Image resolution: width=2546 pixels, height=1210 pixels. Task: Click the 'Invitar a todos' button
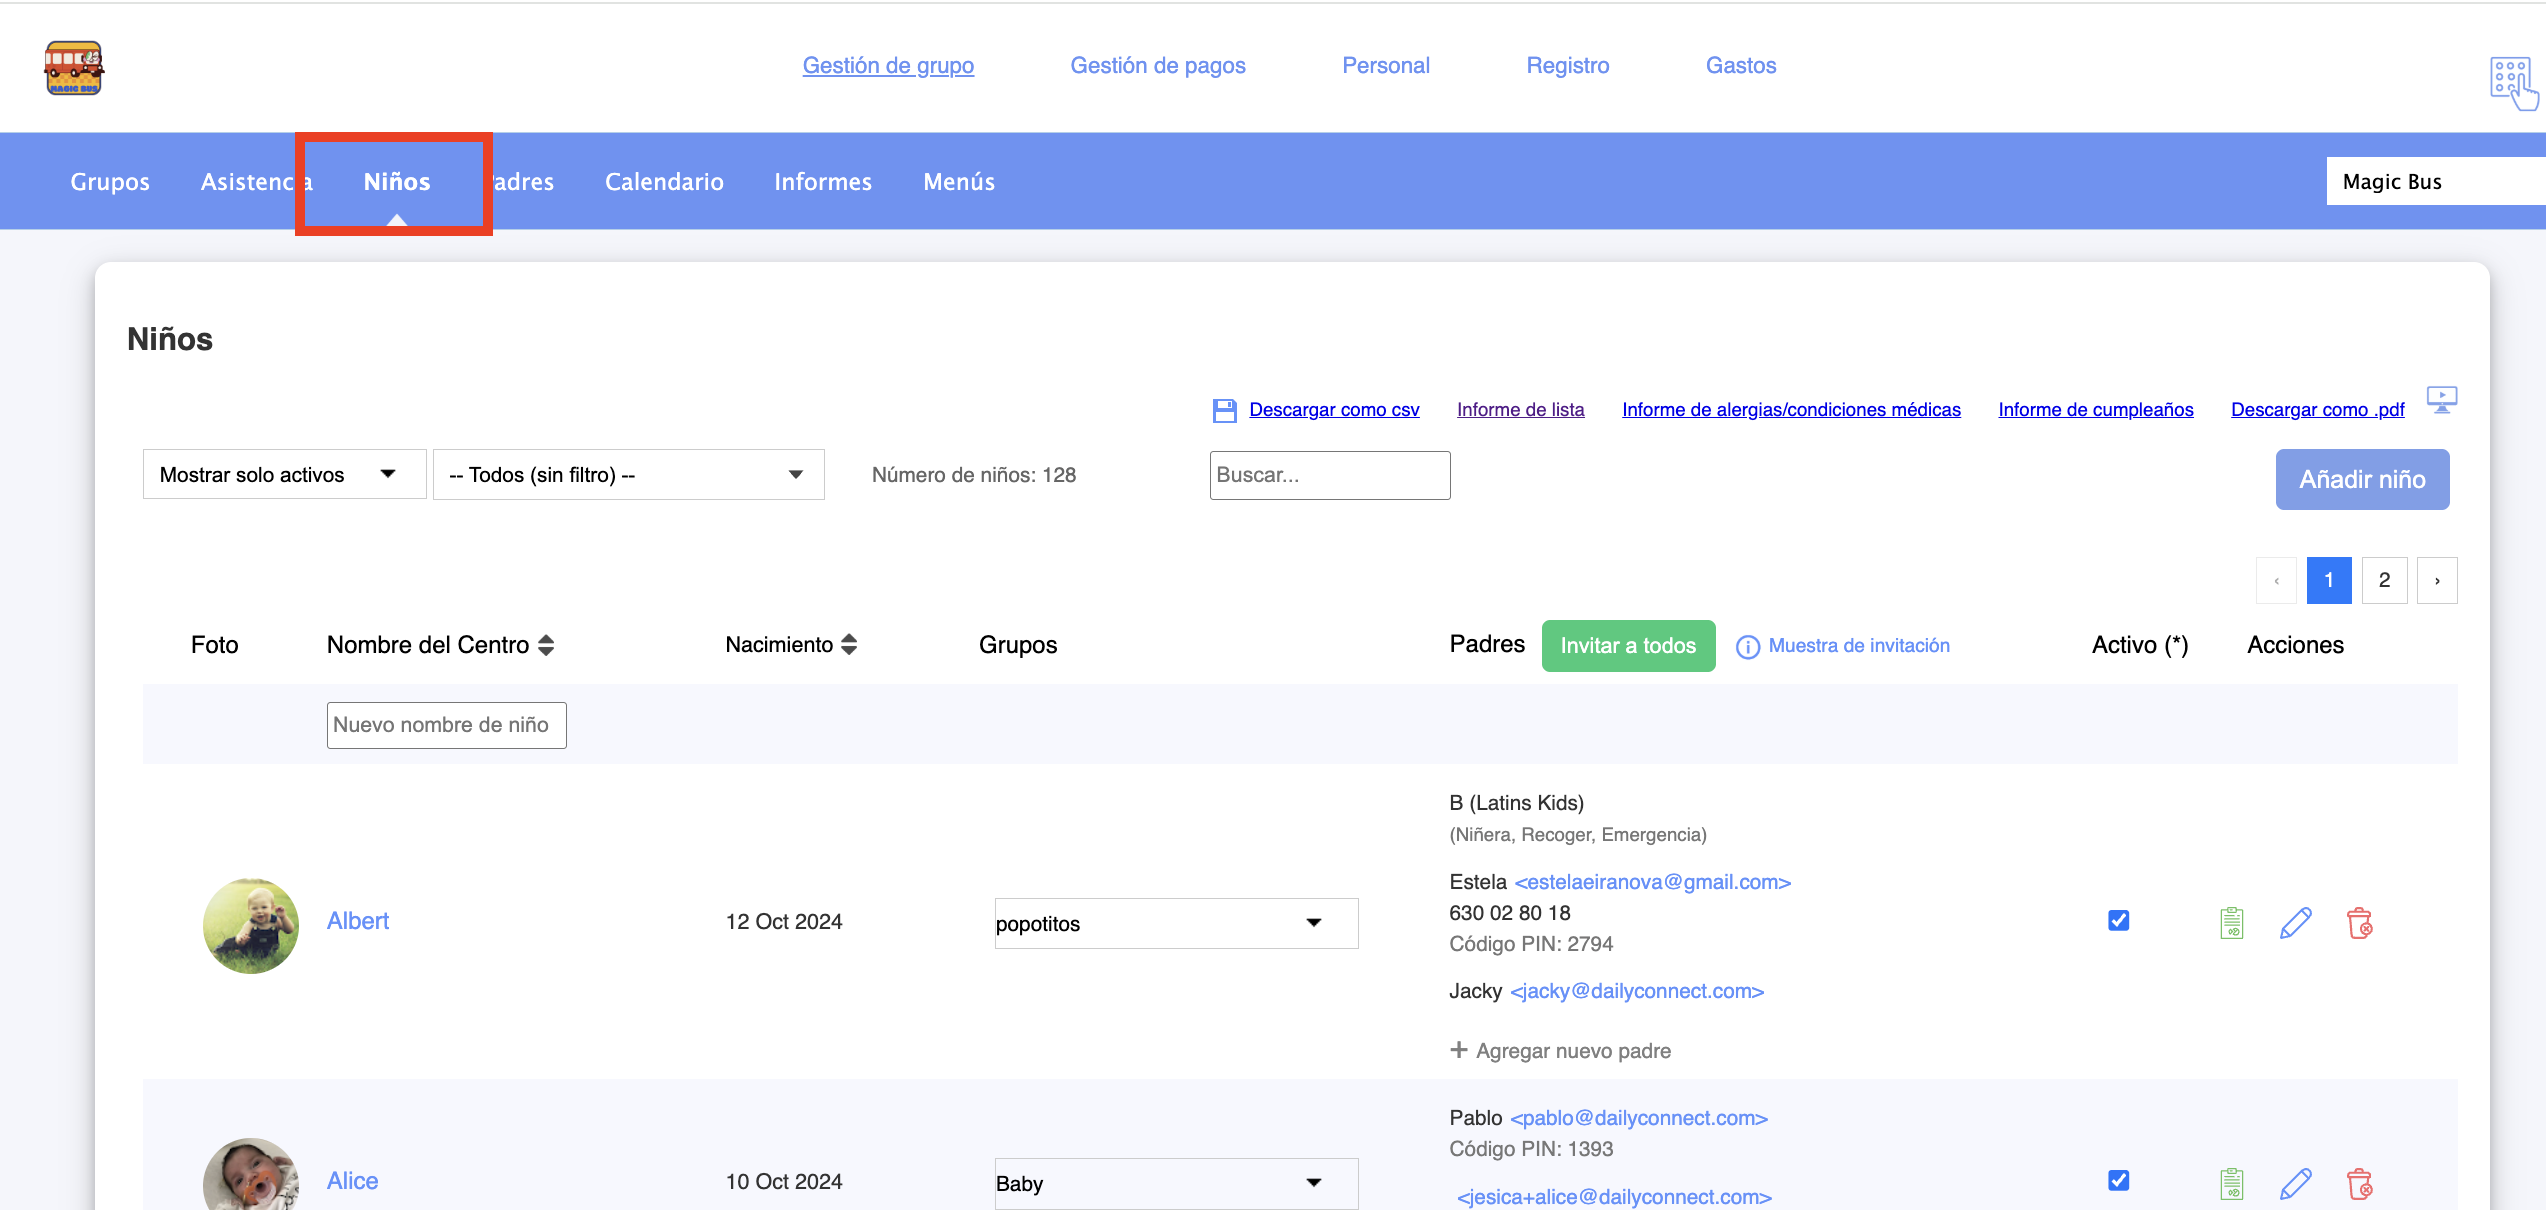pos(1627,646)
